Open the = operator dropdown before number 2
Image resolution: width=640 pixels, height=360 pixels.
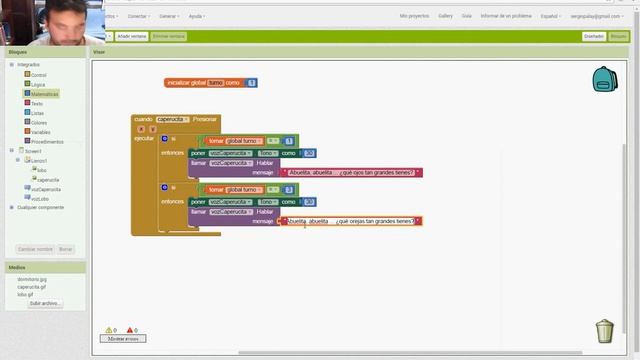click(273, 190)
